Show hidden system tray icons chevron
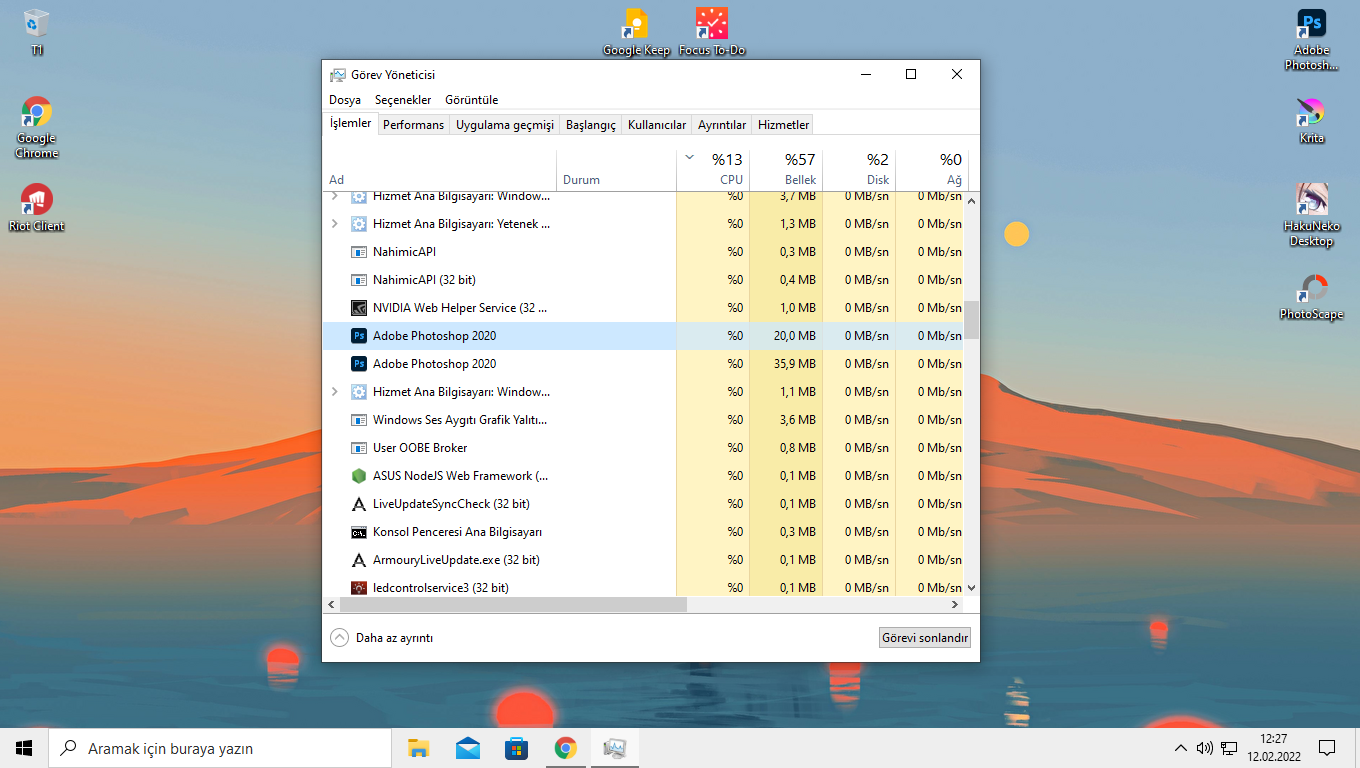 pyautogui.click(x=1181, y=748)
